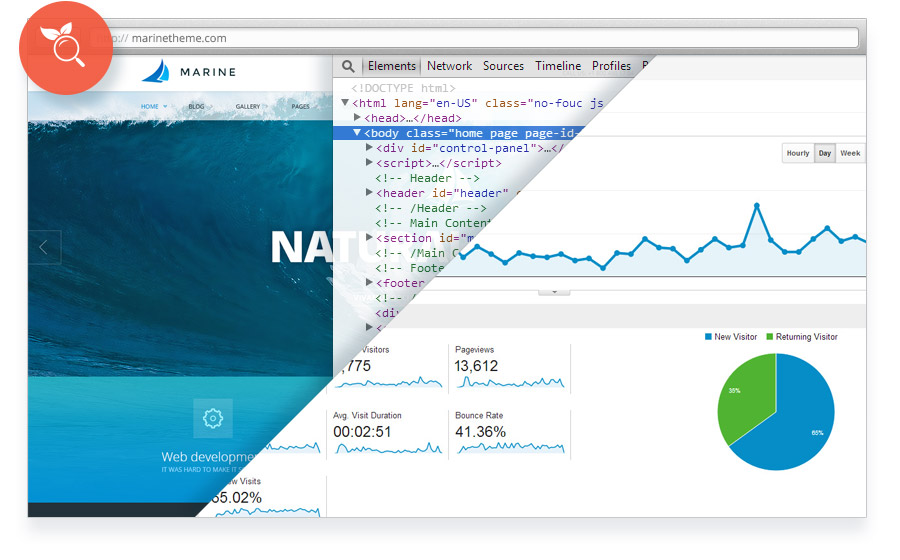900x560 pixels.
Task: Click the gear icon above Web development
Action: coord(213,418)
